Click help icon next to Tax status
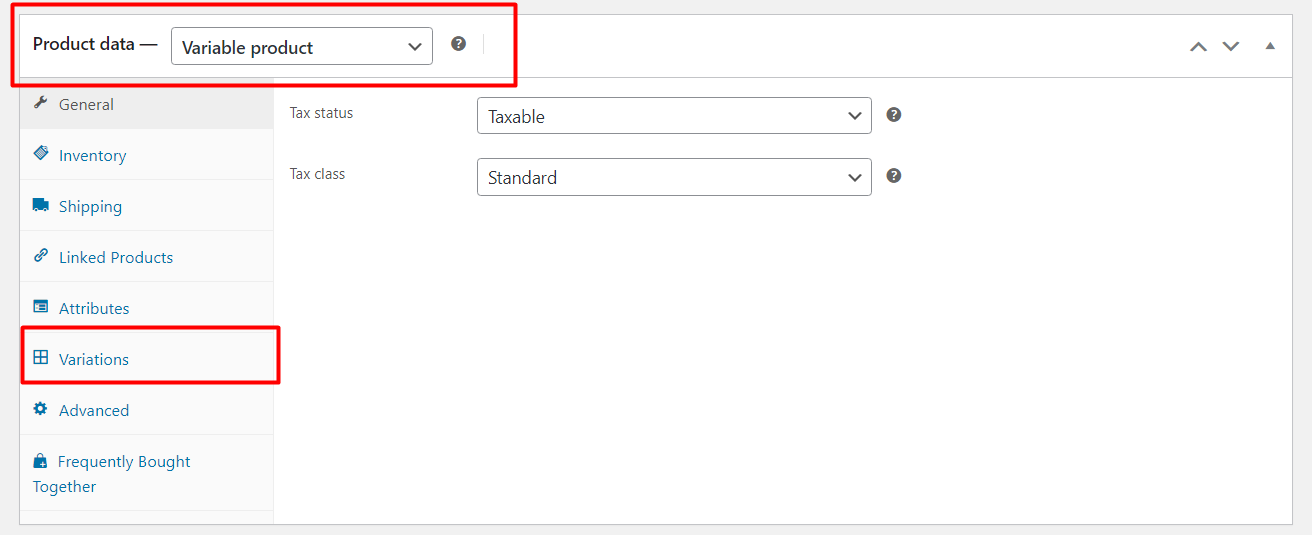1312x535 pixels. pos(894,114)
